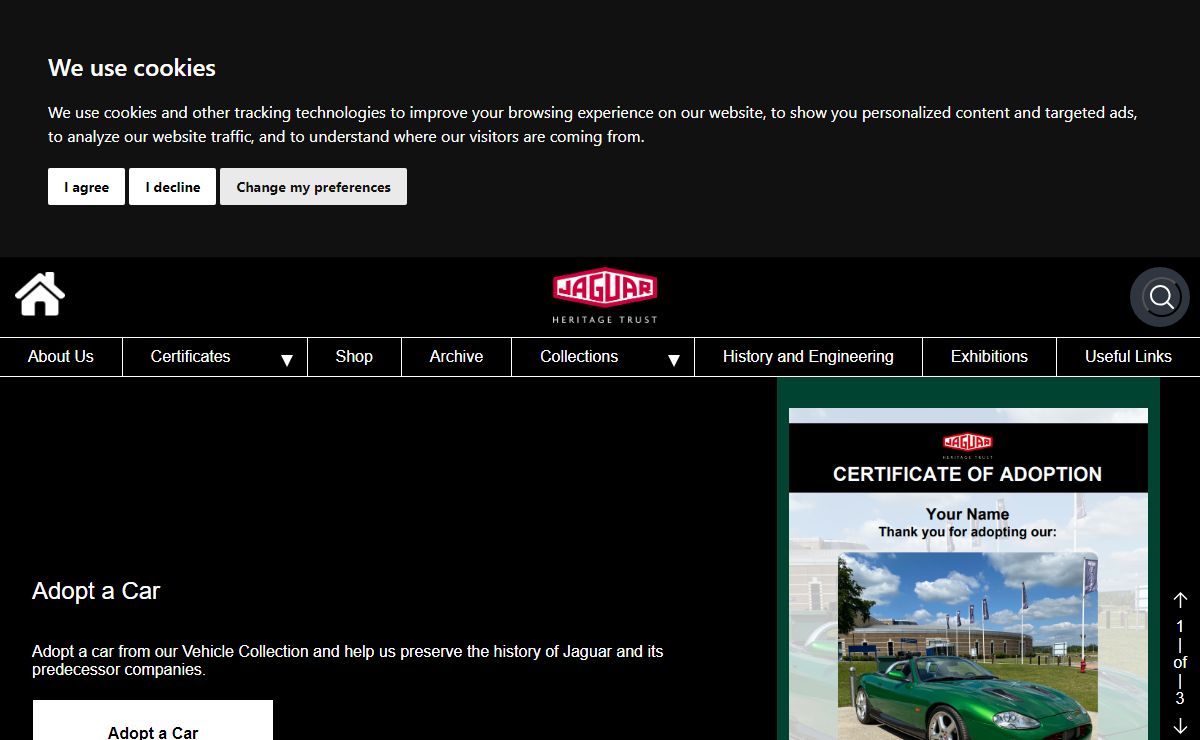Click the Adopt a Car button
Screen dimensions: 1200x740
click(153, 721)
